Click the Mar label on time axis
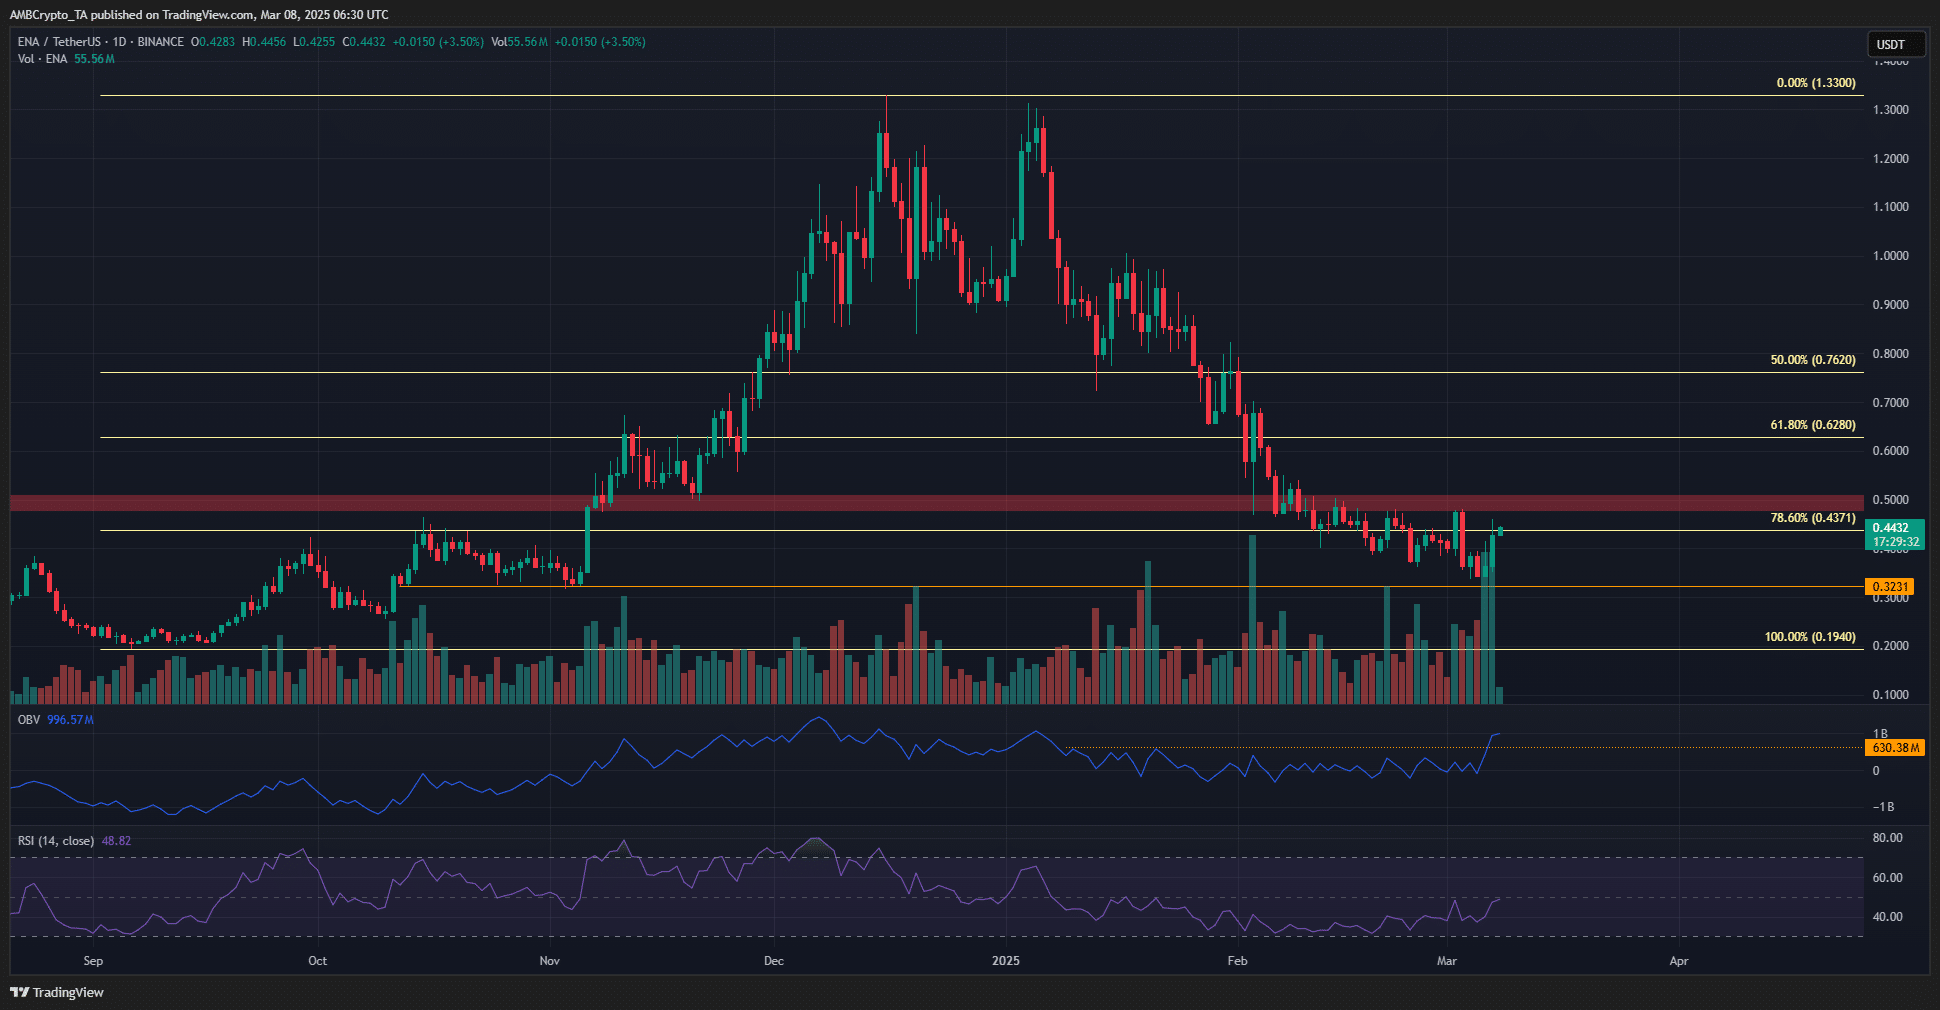The height and width of the screenshot is (1010, 1940). pyautogui.click(x=1446, y=961)
